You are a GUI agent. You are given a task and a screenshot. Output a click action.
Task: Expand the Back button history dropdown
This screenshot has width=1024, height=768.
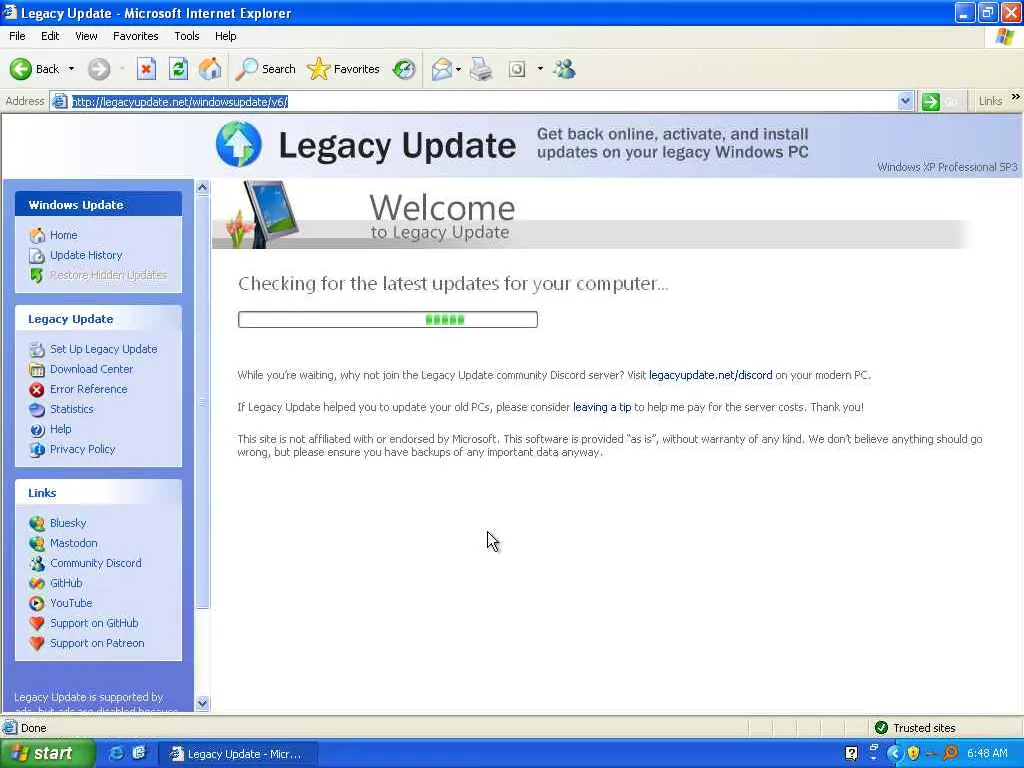pyautogui.click(x=71, y=69)
